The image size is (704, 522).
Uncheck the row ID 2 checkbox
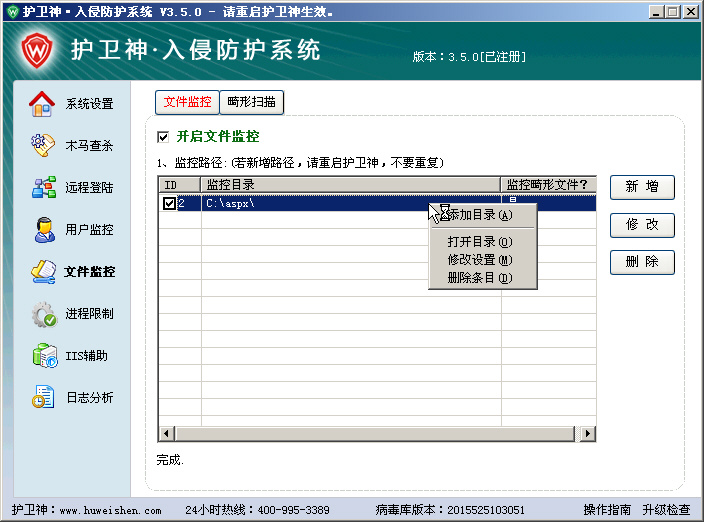coord(169,203)
